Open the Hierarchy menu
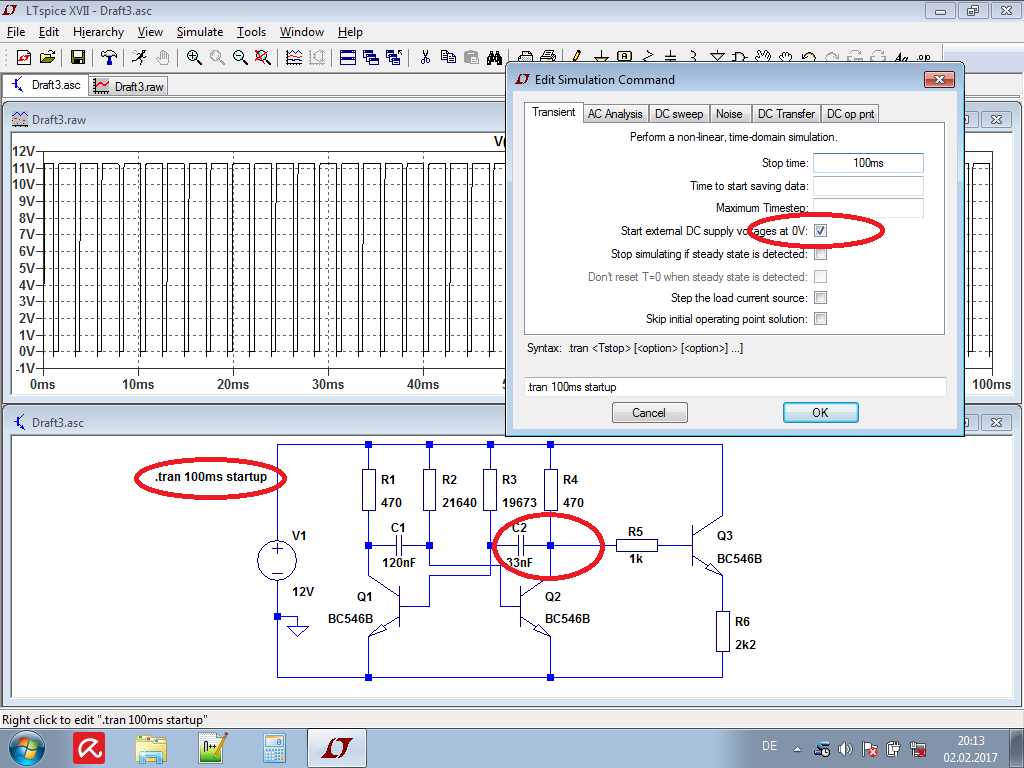Viewport: 1024px width, 768px height. point(98,32)
